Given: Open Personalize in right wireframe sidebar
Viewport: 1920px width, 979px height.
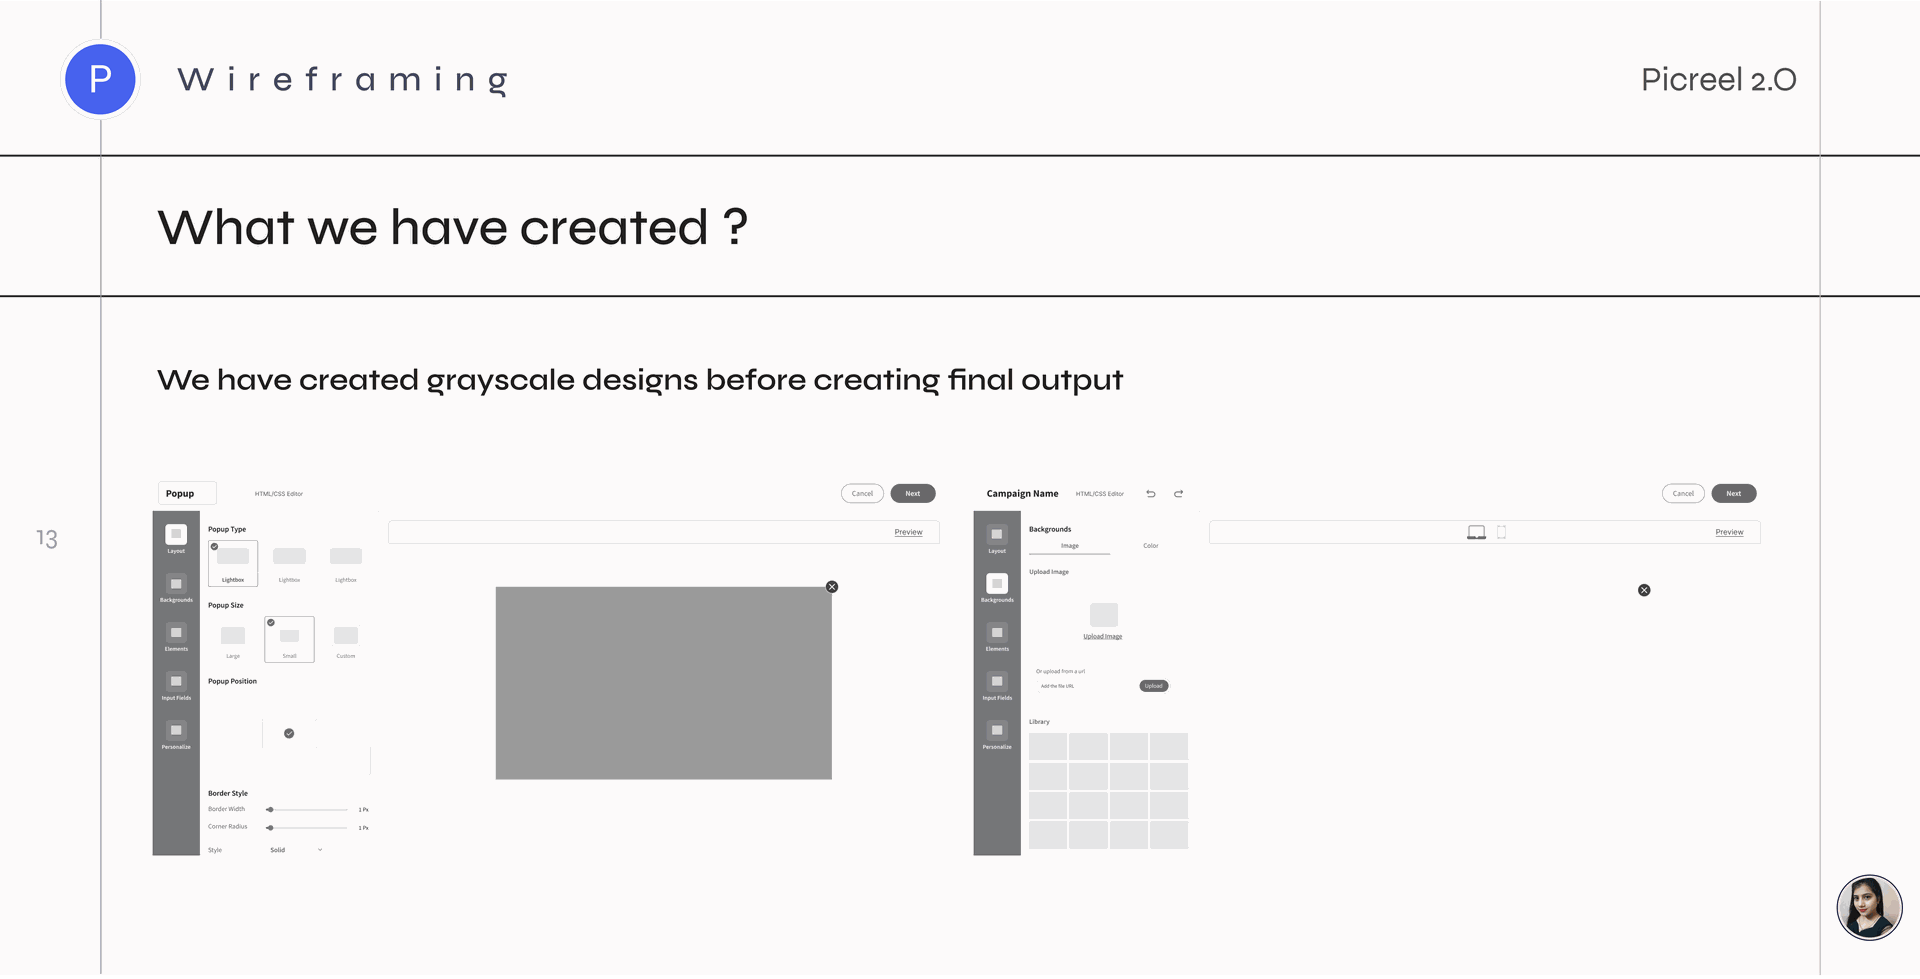Looking at the screenshot, I should coord(997,733).
